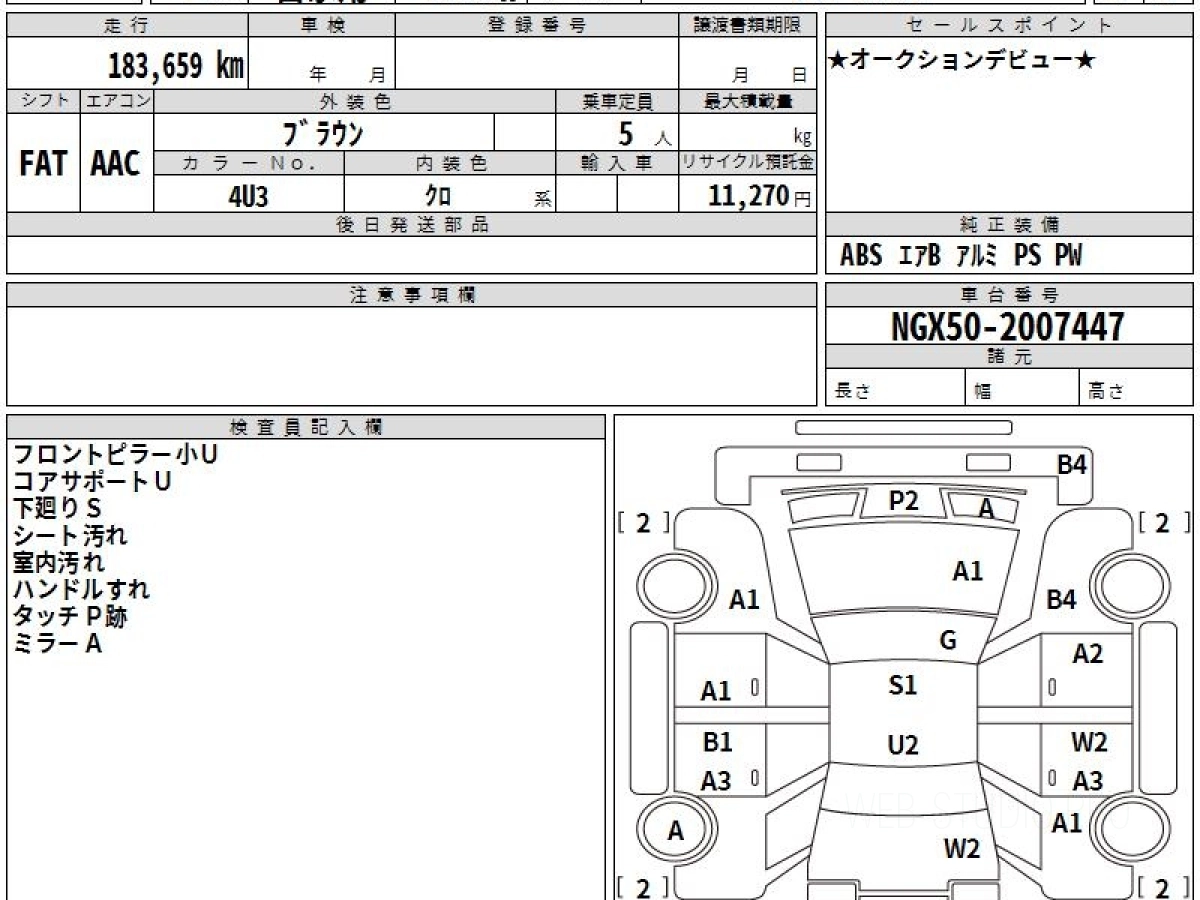
Task: Select the G mark on the windshield
Action: pyautogui.click(x=948, y=641)
